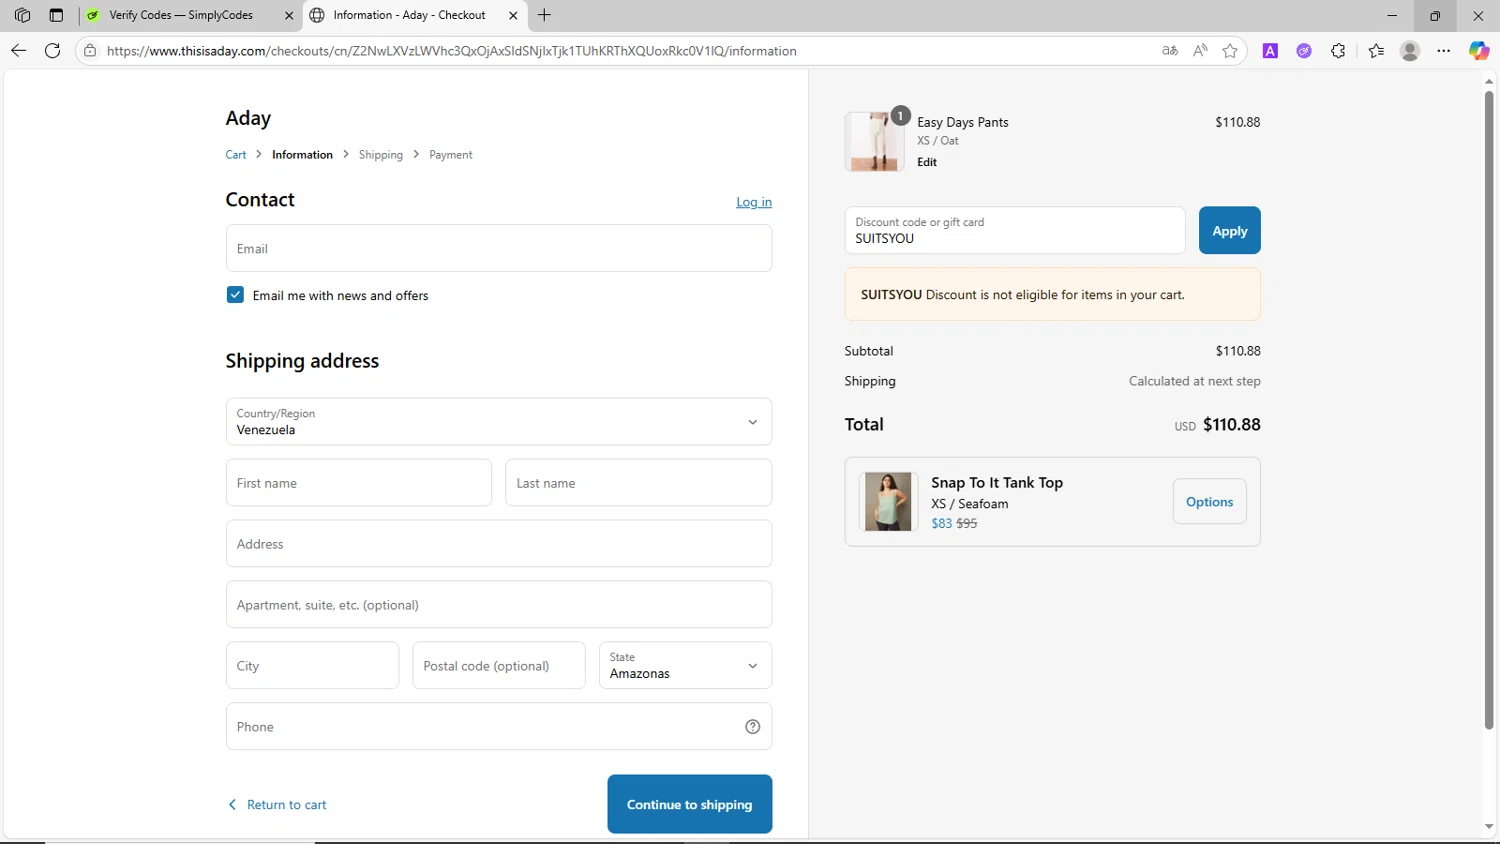Screen dimensions: 1500x844
Task: Open the browser settings and more menu
Action: 1444,50
